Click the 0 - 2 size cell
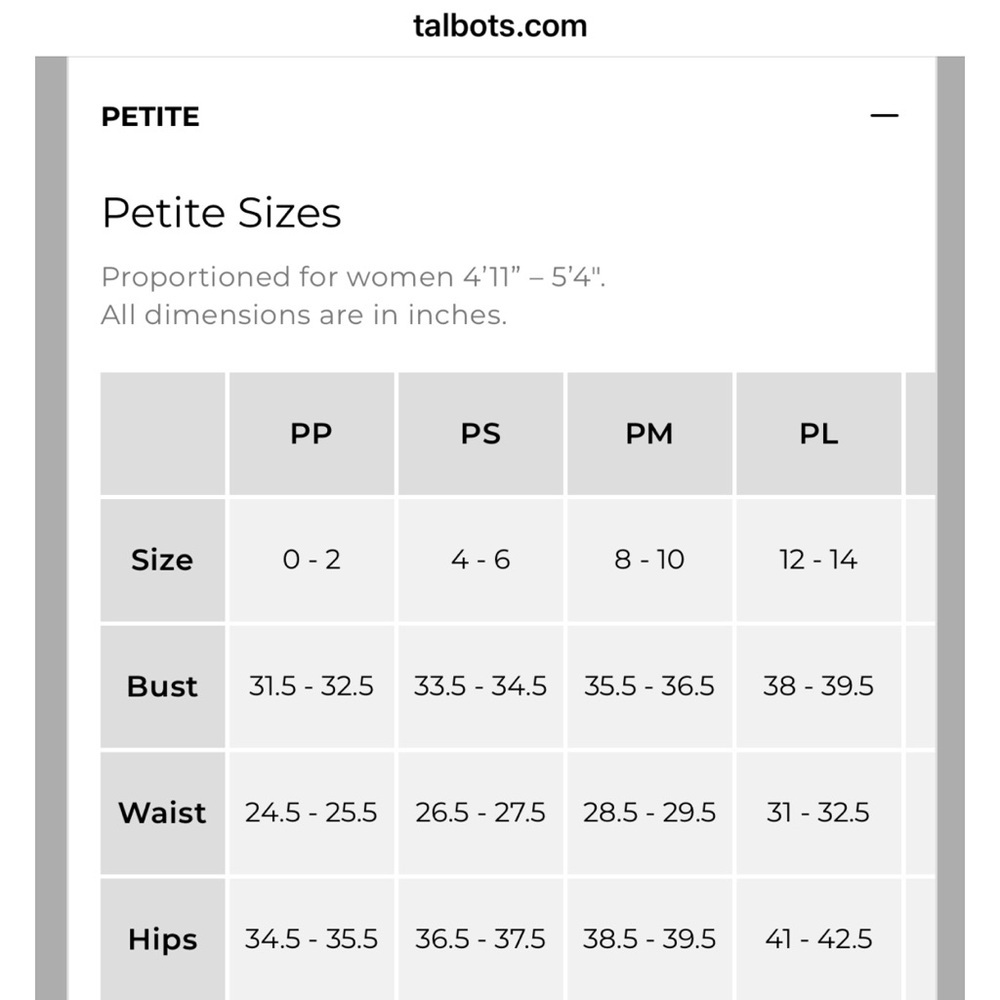The width and height of the screenshot is (1000, 1000). (x=311, y=560)
